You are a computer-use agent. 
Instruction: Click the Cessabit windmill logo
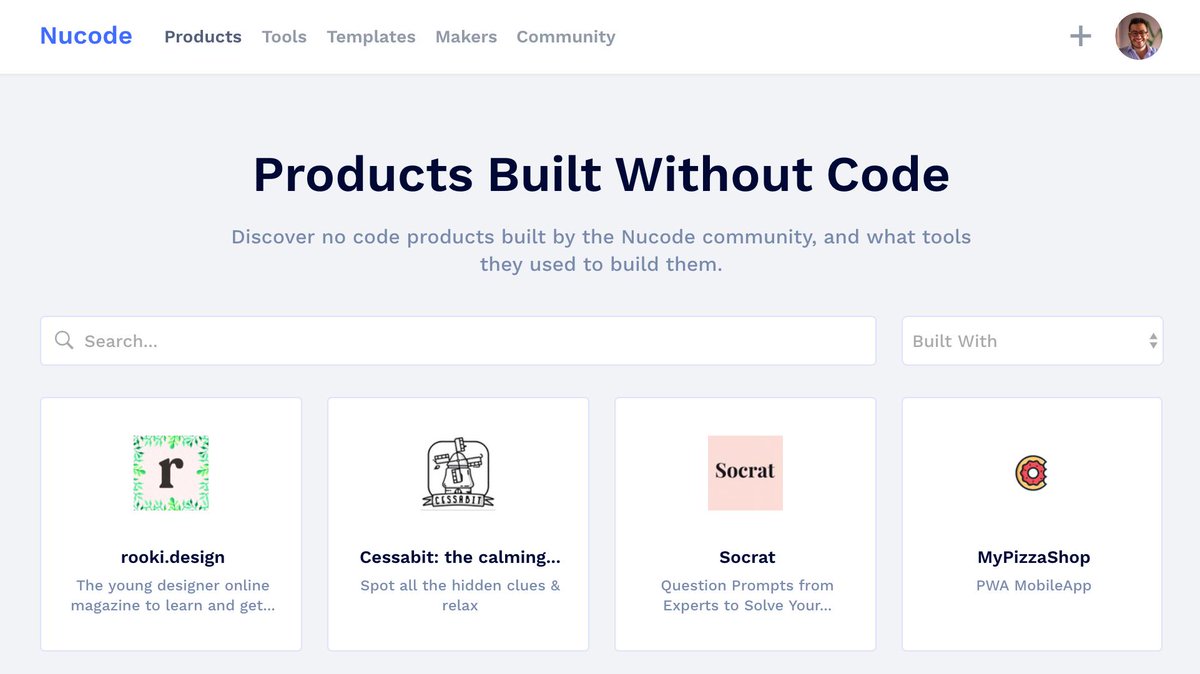coord(459,473)
